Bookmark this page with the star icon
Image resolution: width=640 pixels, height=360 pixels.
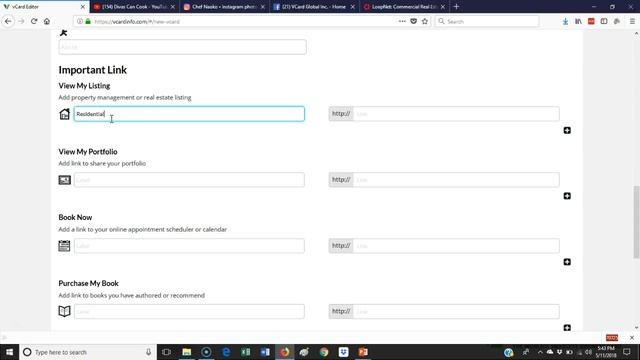coord(425,21)
